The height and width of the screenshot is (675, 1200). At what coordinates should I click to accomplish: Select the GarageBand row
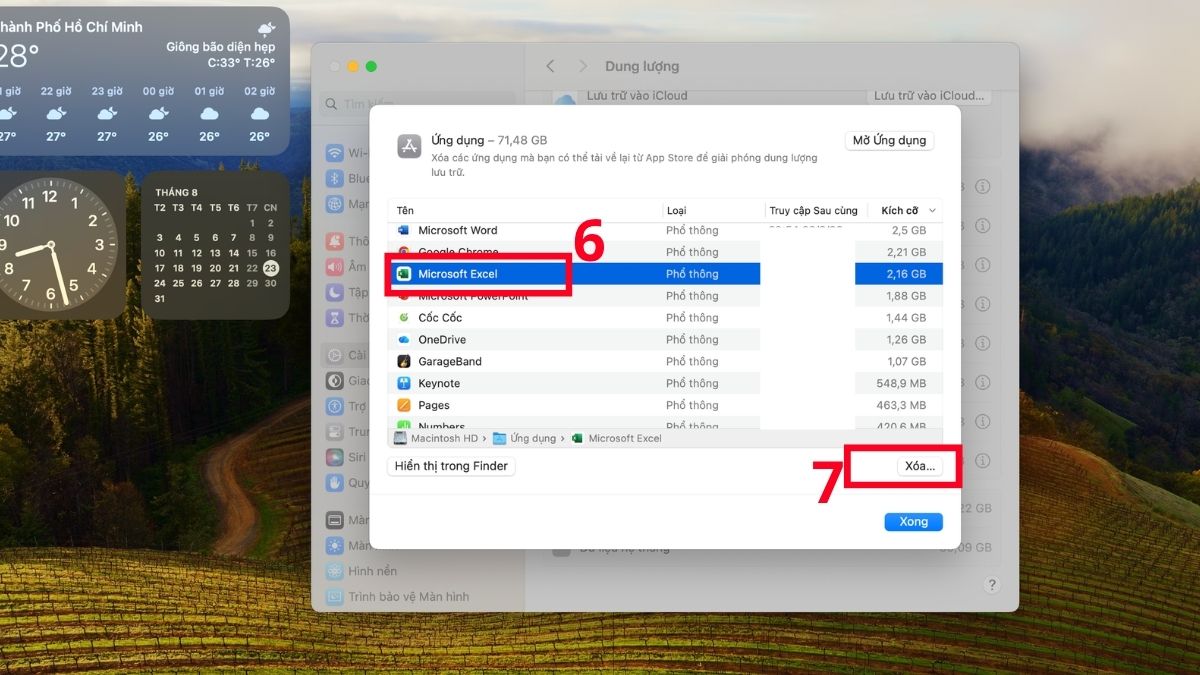[x=665, y=361]
